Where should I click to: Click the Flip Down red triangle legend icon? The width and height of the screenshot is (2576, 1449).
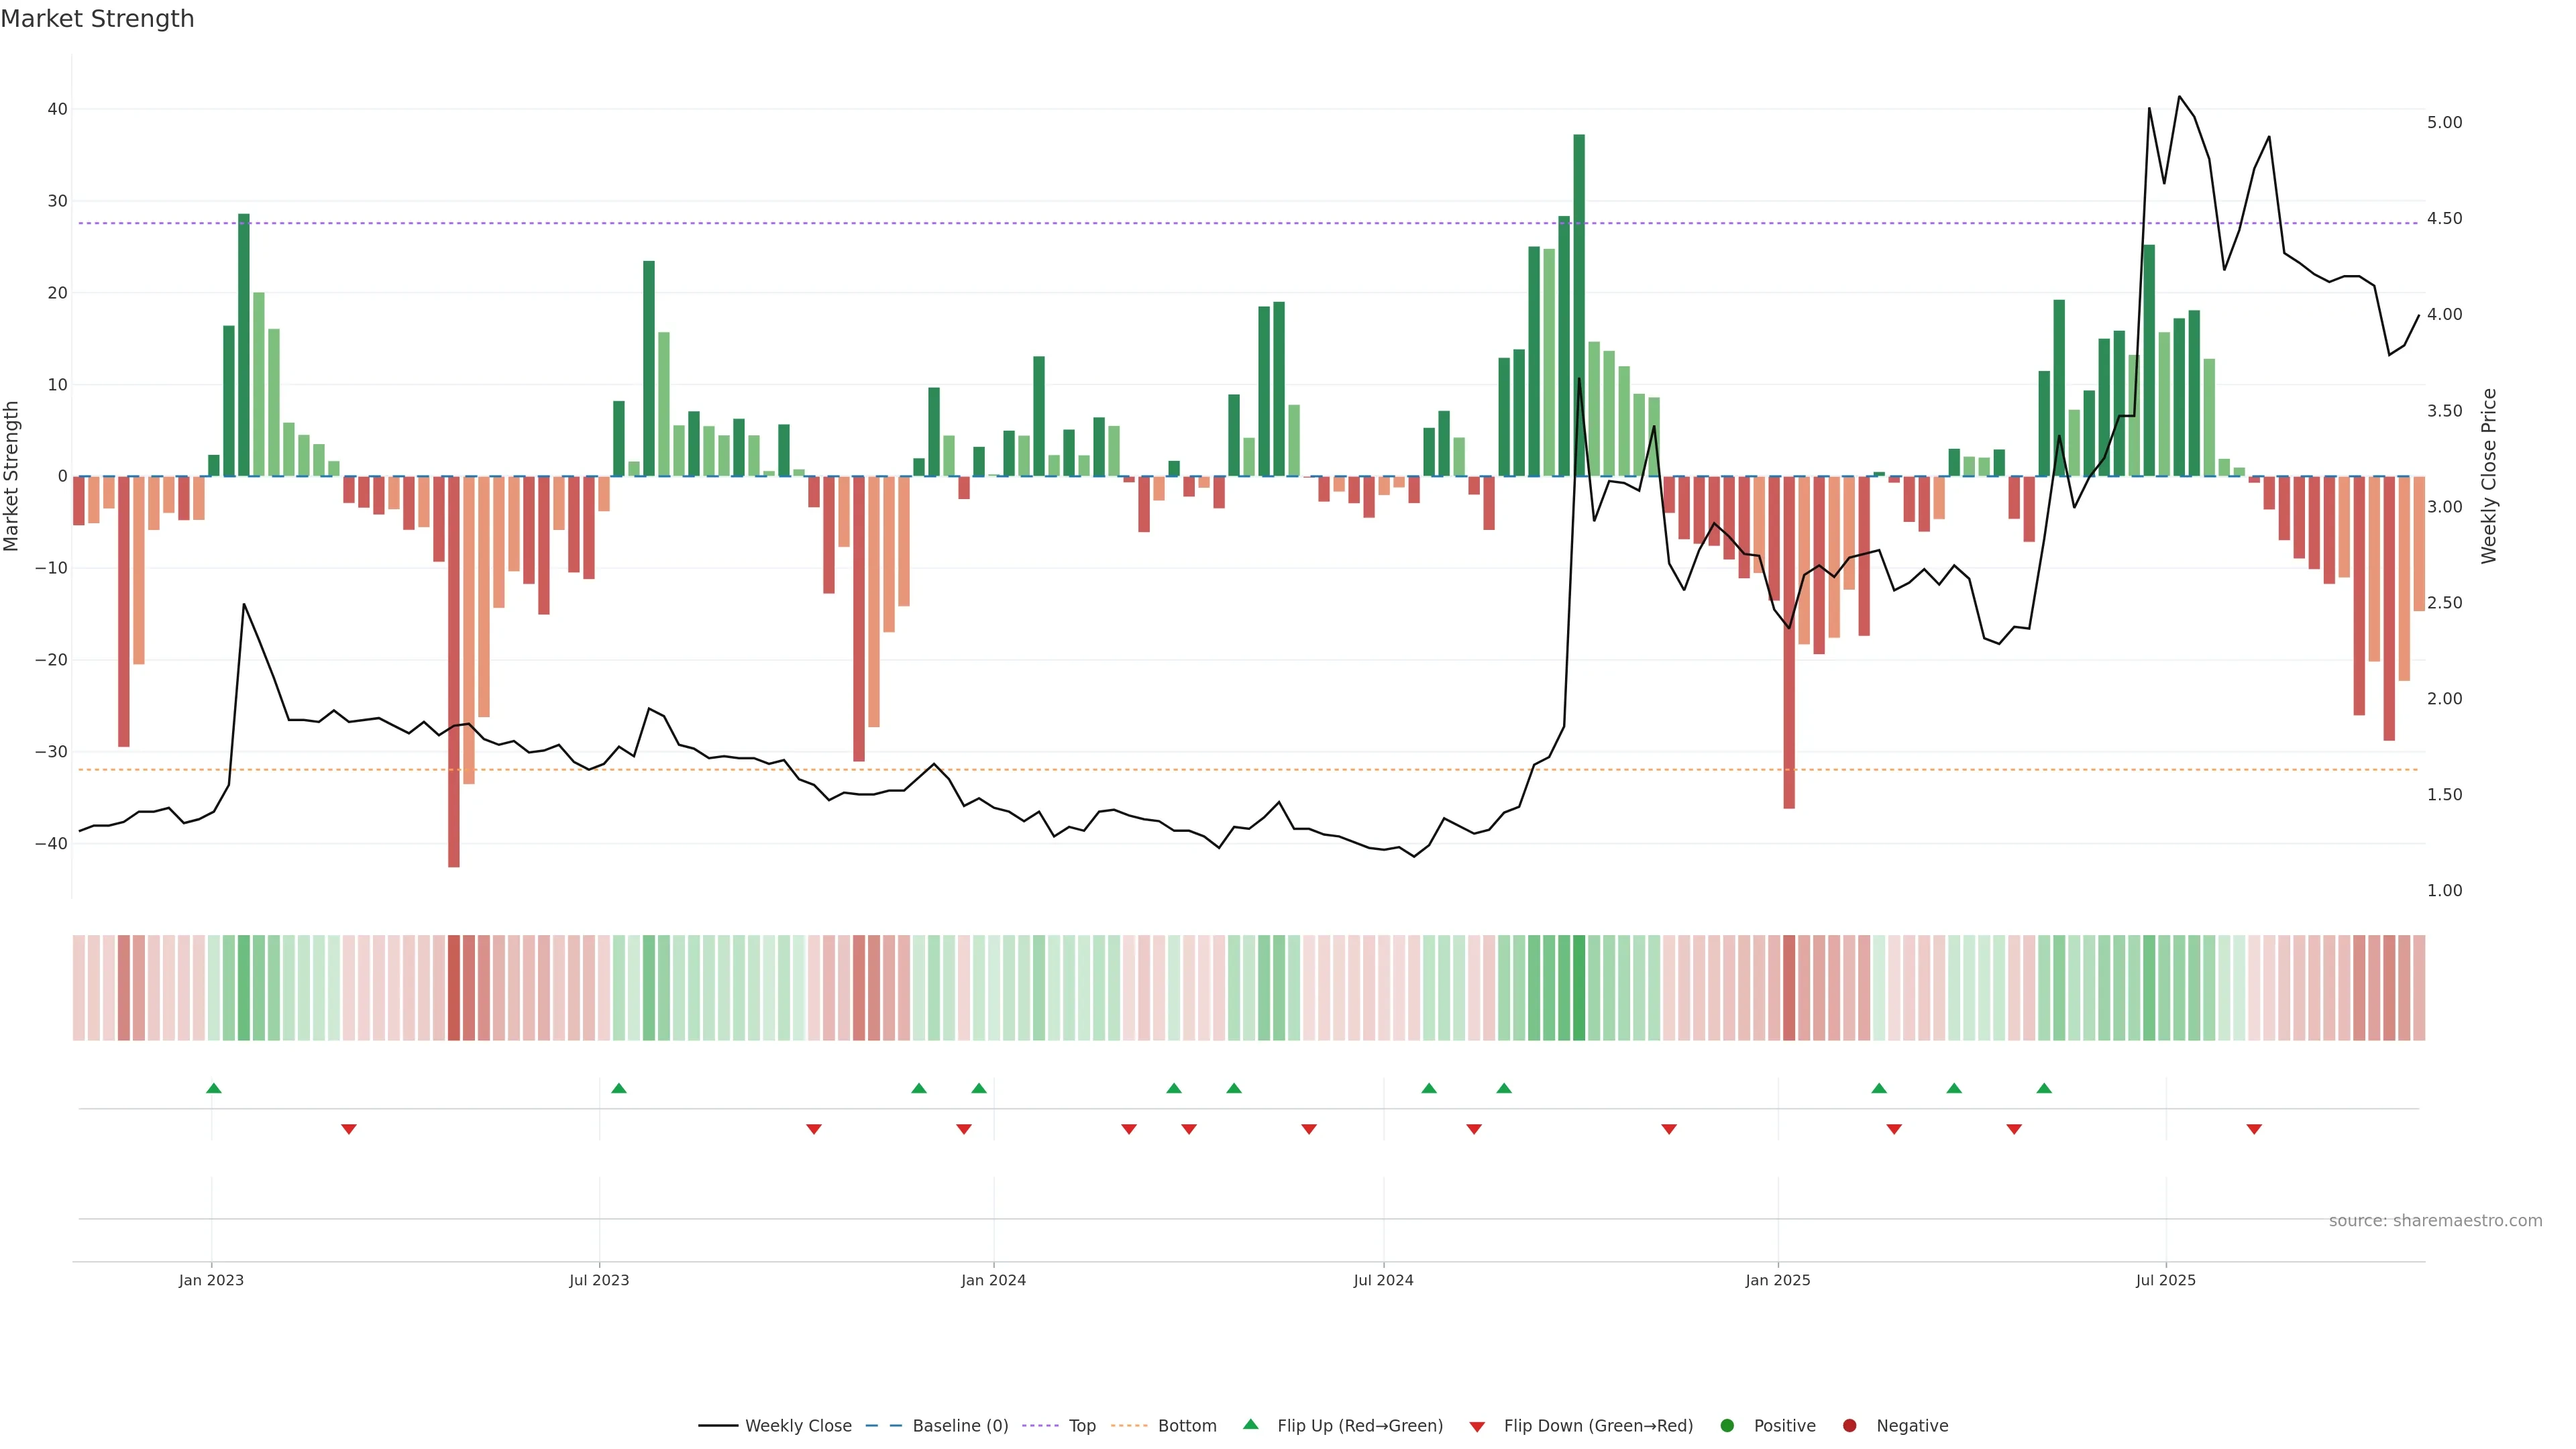point(1477,1427)
